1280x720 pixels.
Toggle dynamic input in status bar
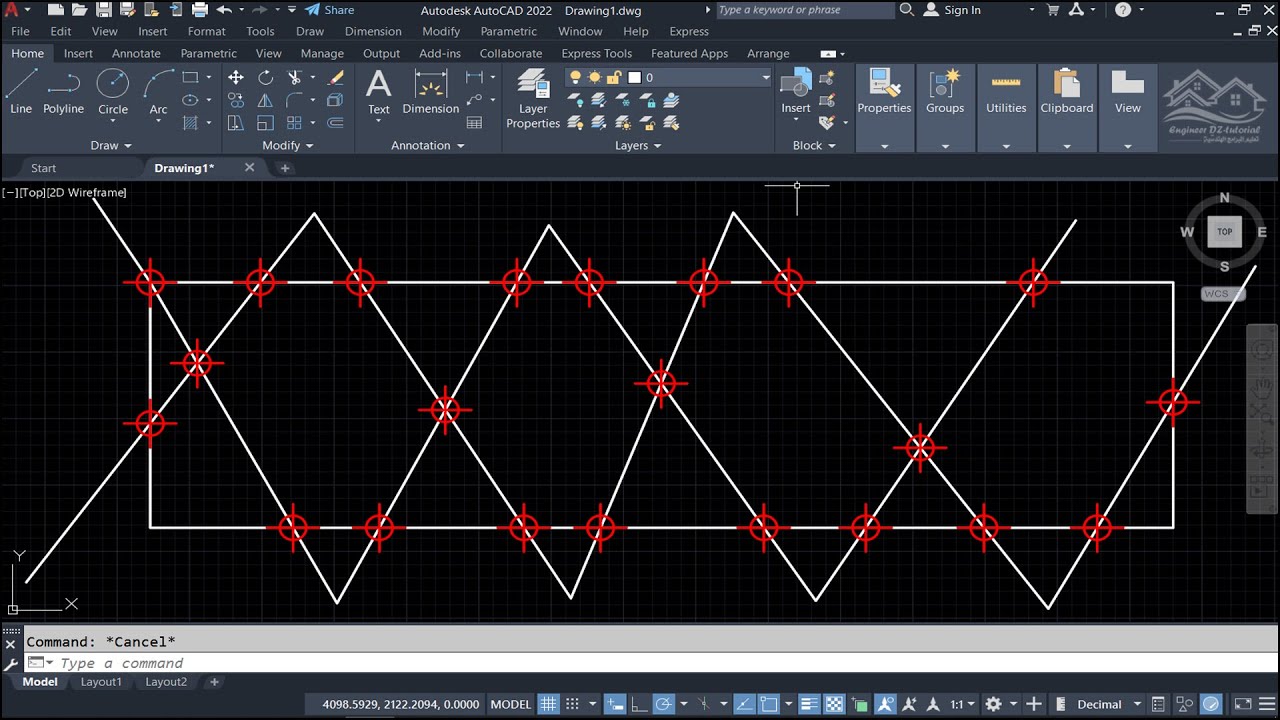point(615,704)
